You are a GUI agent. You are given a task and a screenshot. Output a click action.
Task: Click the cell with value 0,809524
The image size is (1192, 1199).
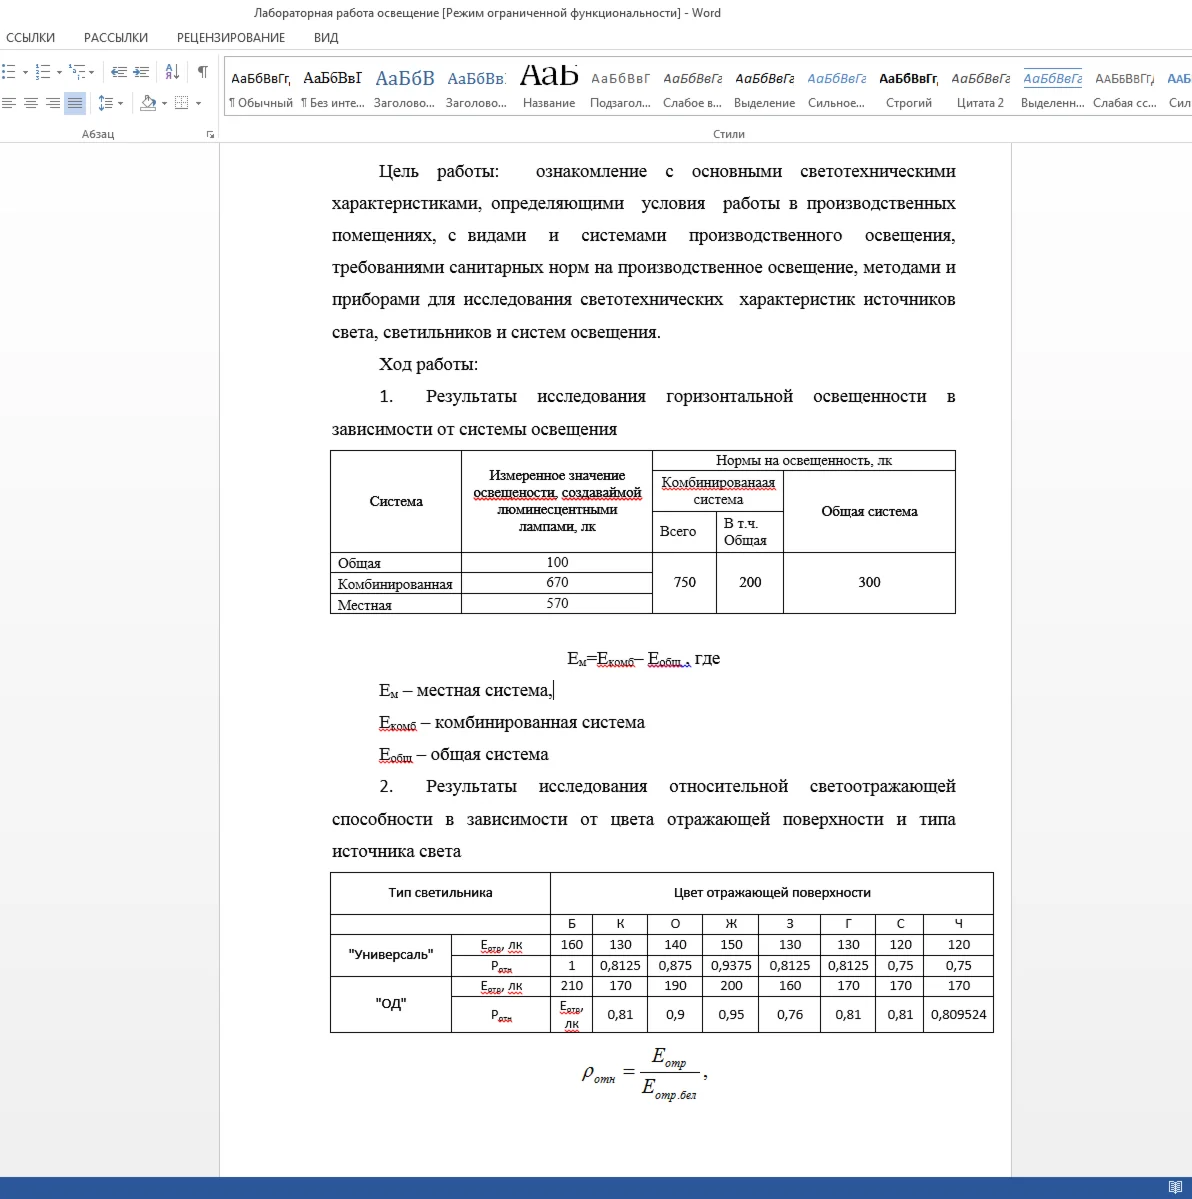coord(958,1015)
